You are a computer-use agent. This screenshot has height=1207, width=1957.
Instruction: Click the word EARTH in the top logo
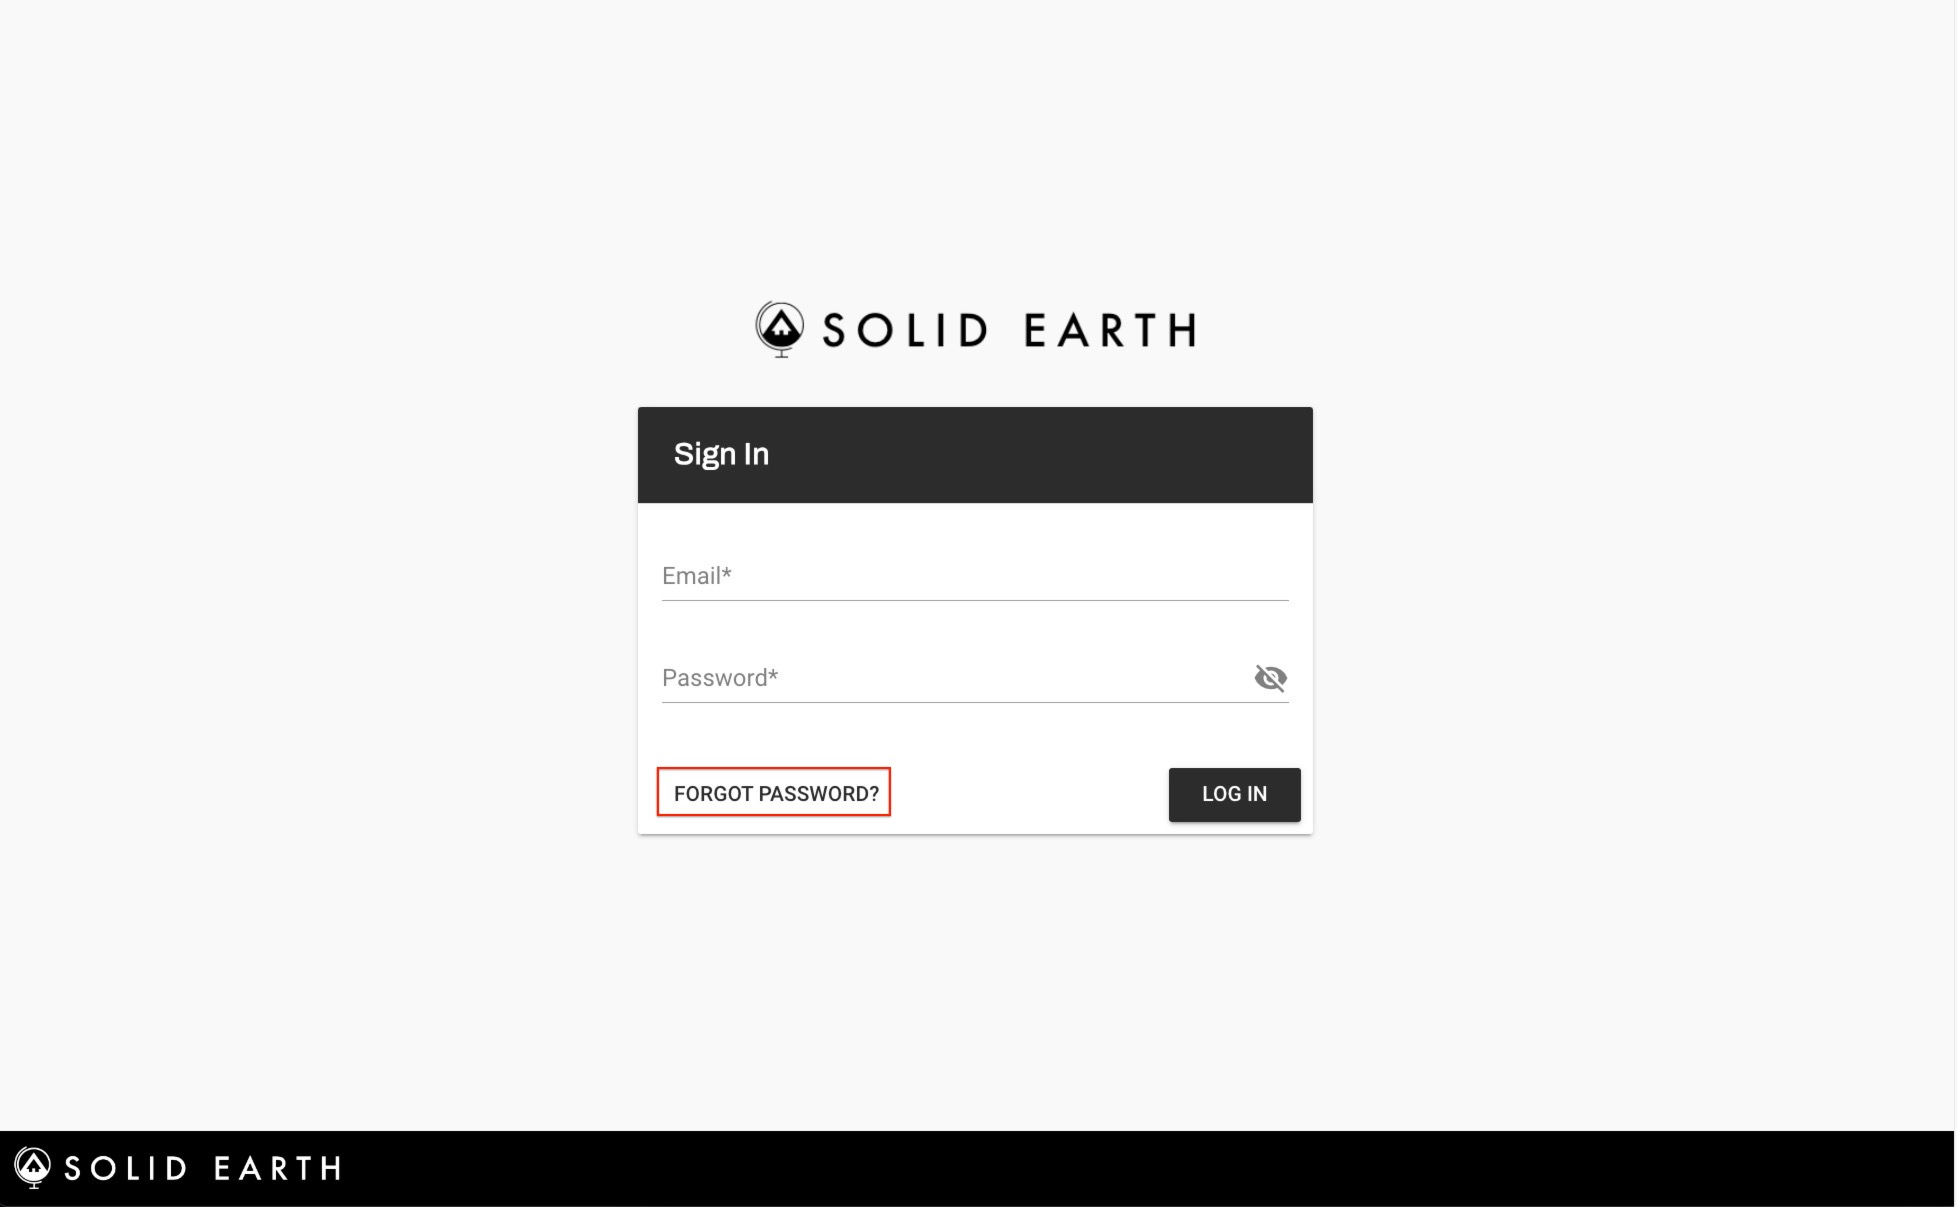[1110, 330]
